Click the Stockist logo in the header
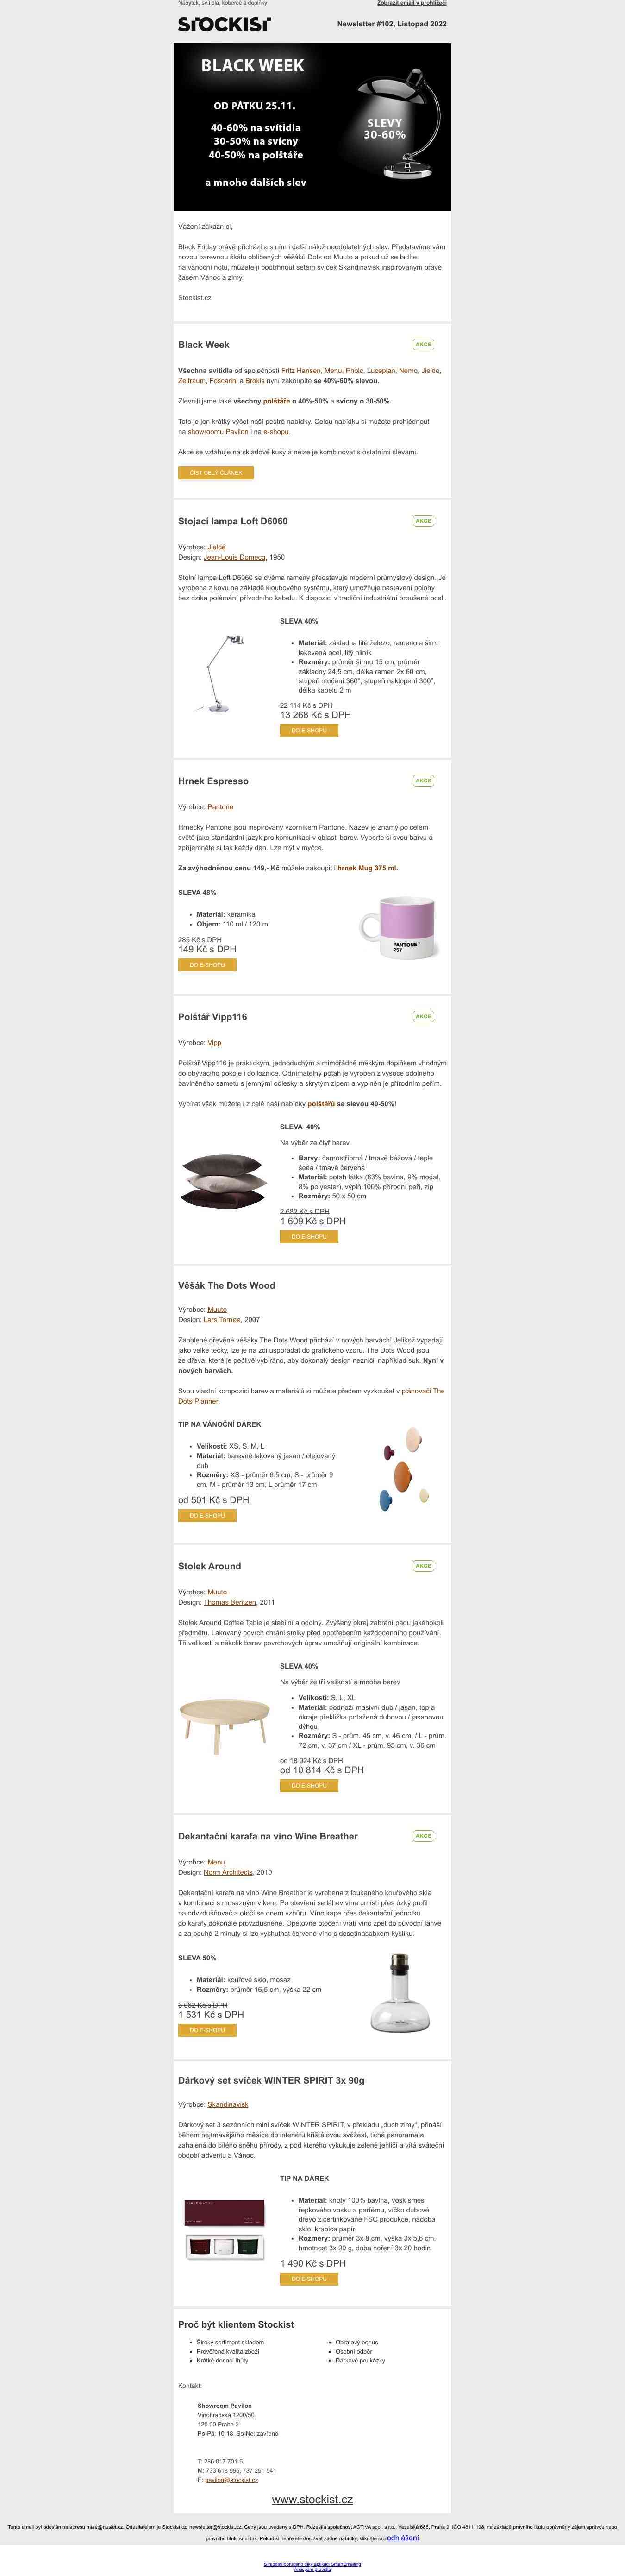The width and height of the screenshot is (625, 2576). pos(224,23)
